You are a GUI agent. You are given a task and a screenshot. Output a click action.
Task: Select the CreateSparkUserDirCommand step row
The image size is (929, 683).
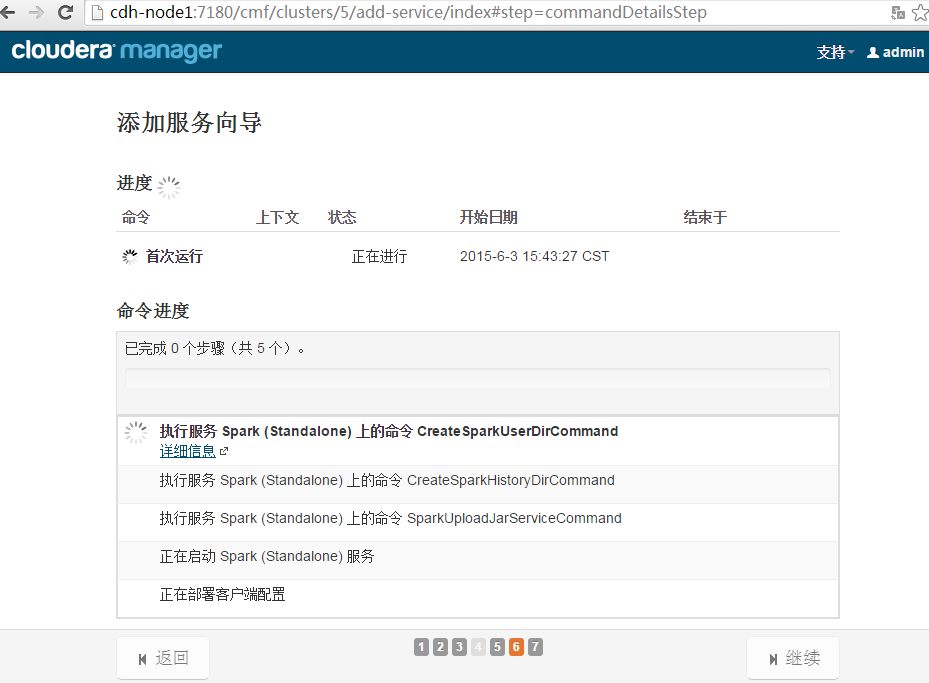click(x=478, y=441)
